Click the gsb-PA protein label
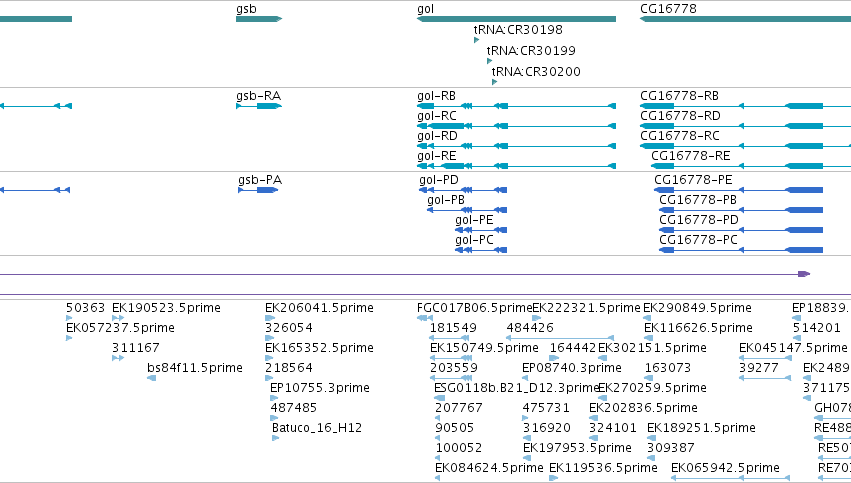The width and height of the screenshot is (851, 483). tap(260, 180)
